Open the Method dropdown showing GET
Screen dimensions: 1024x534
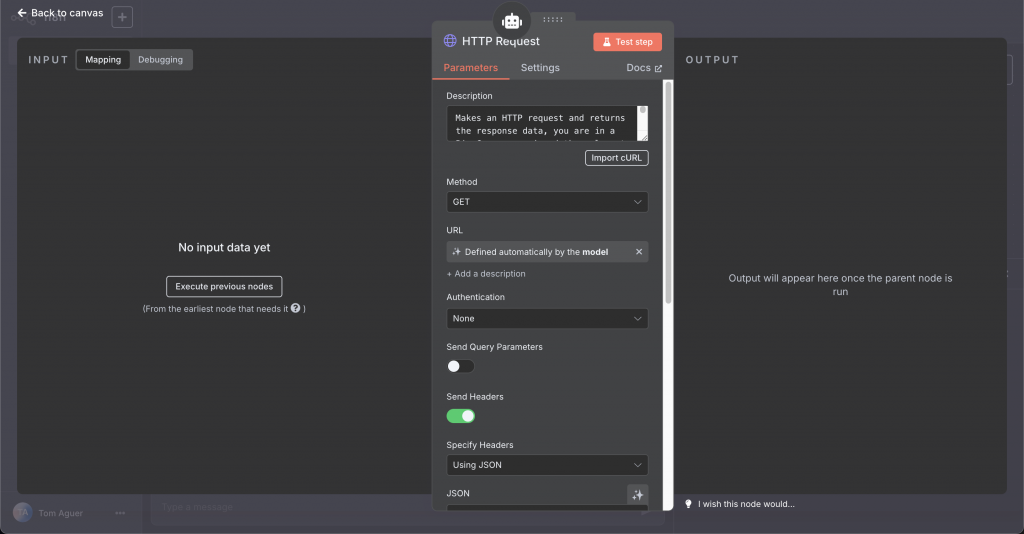[547, 202]
